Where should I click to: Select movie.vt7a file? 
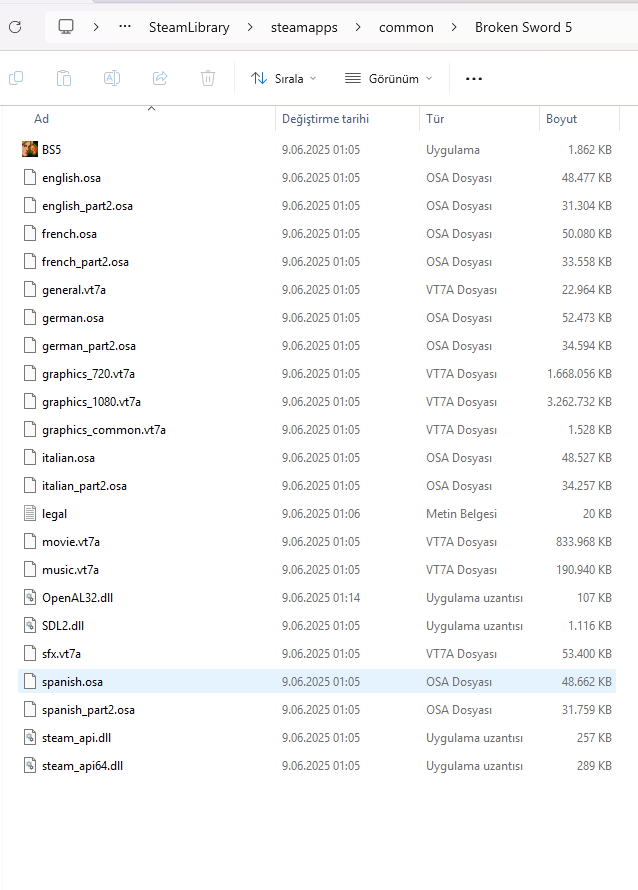tap(71, 541)
